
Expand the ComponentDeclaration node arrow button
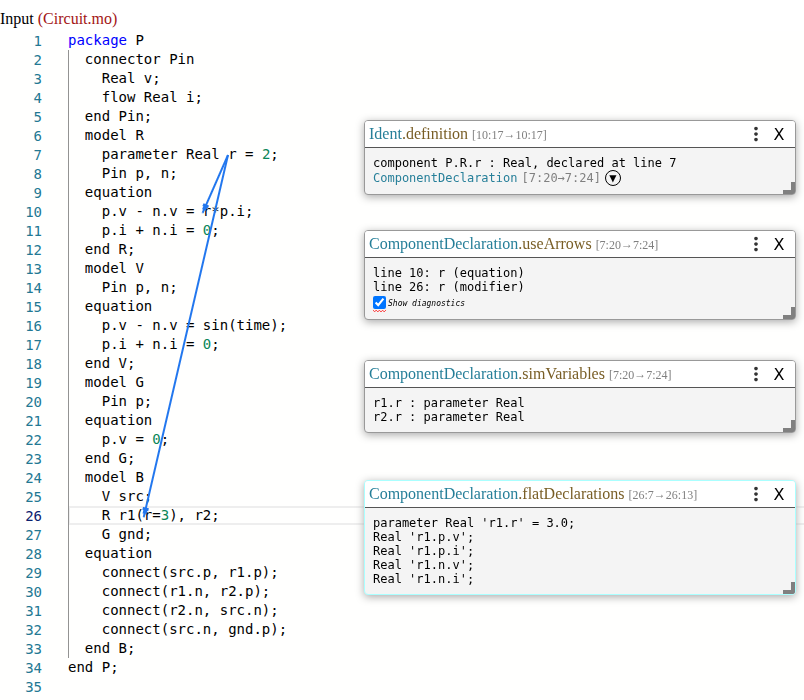(613, 178)
